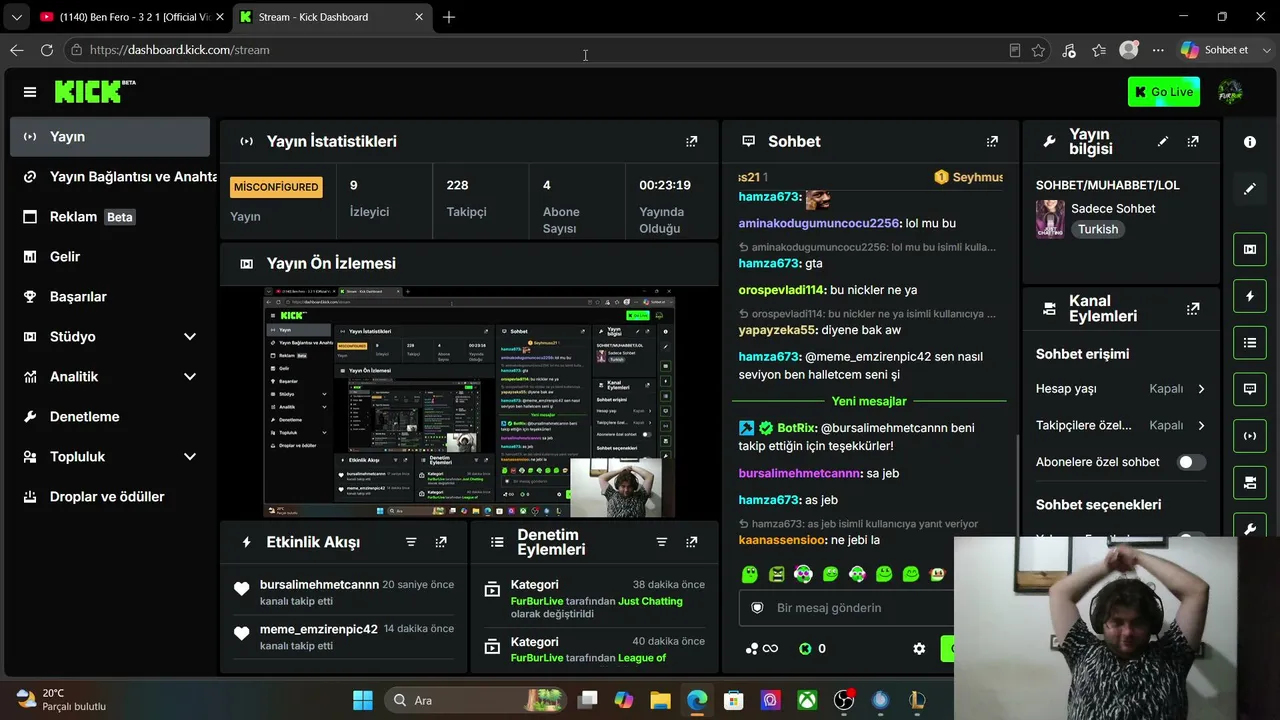Click the Yeni mesajlar divider in chat
Image resolution: width=1280 pixels, height=720 pixels.
click(869, 401)
